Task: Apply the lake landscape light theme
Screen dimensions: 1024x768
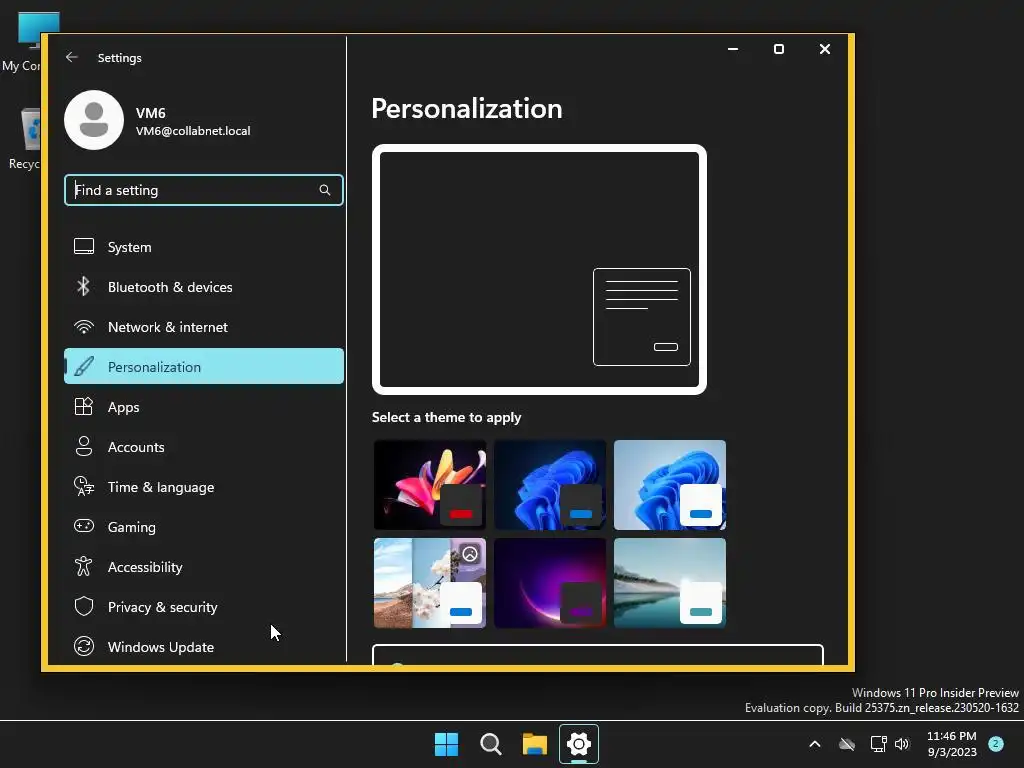Action: point(670,583)
